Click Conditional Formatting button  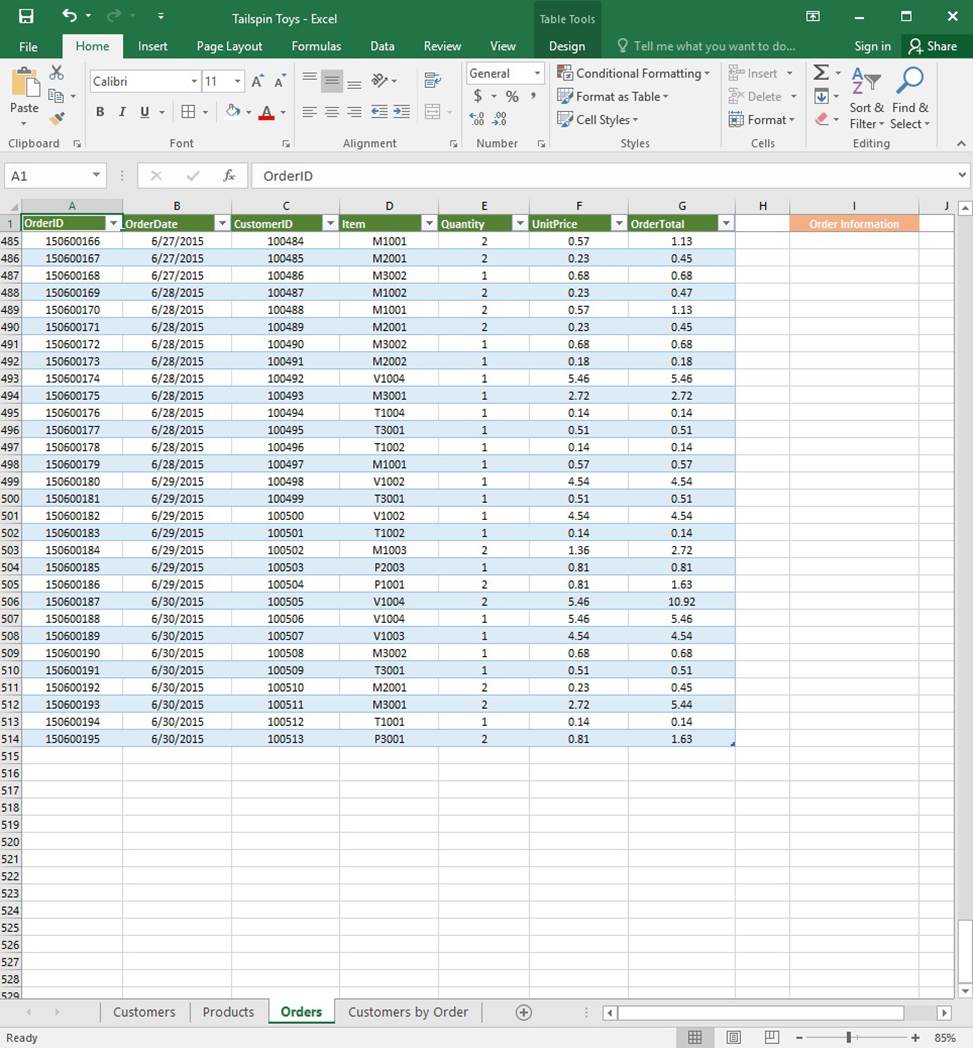pyautogui.click(x=634, y=73)
